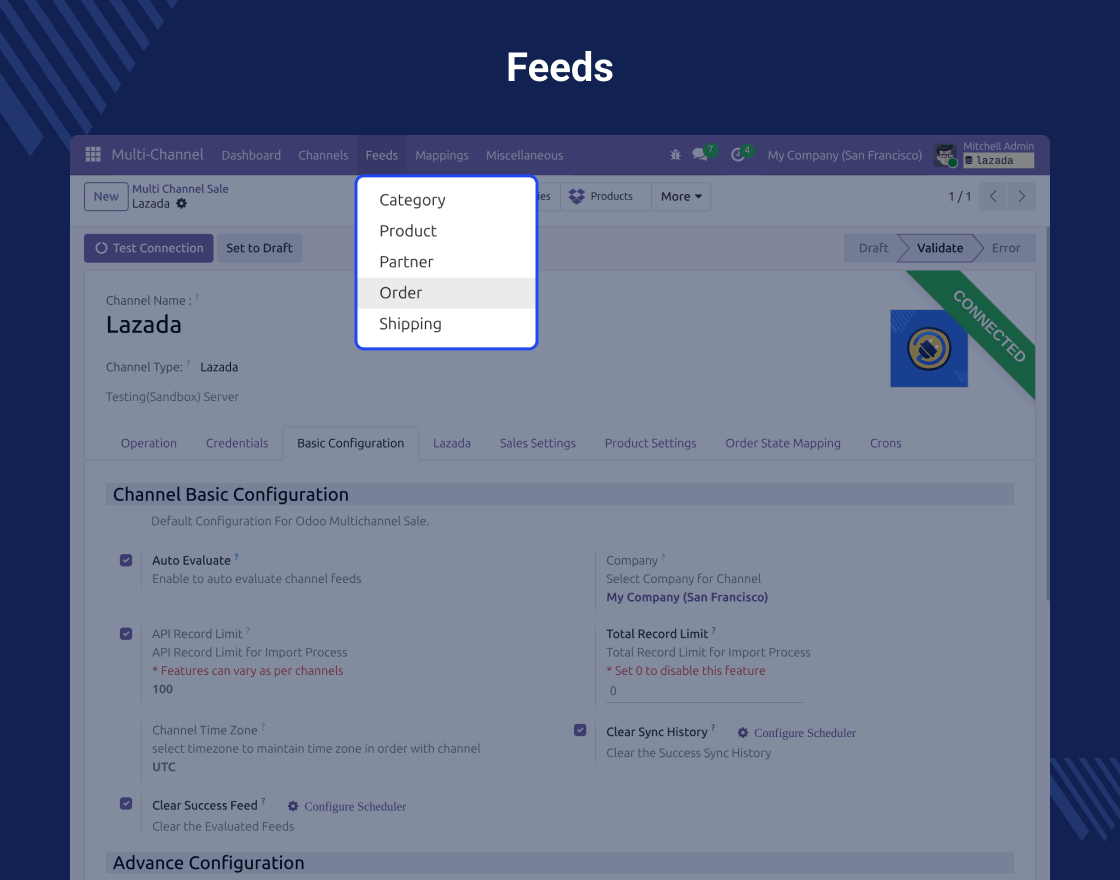Select the Draft status stage
This screenshot has width=1120, height=880.
pos(873,248)
